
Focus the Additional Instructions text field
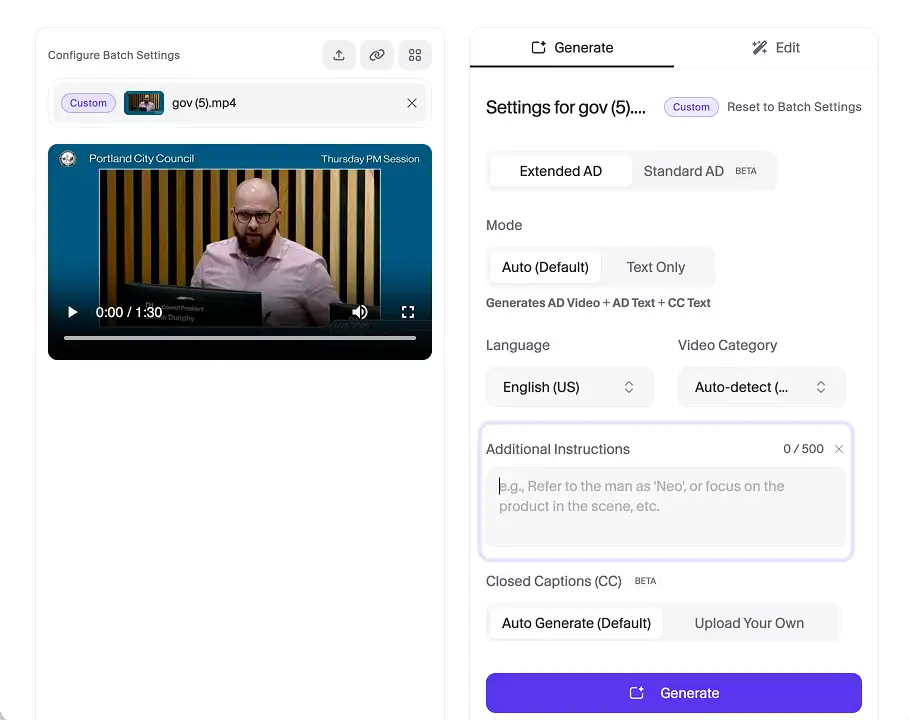[666, 506]
